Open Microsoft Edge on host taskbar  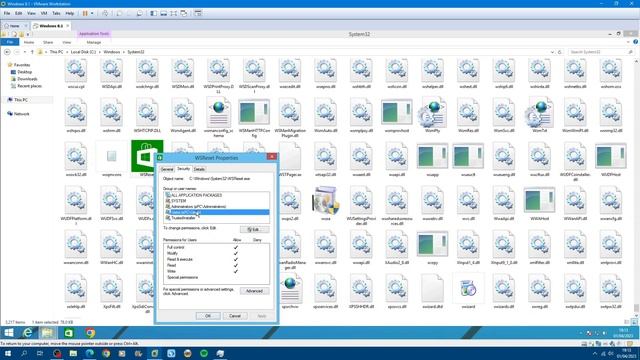(89, 353)
